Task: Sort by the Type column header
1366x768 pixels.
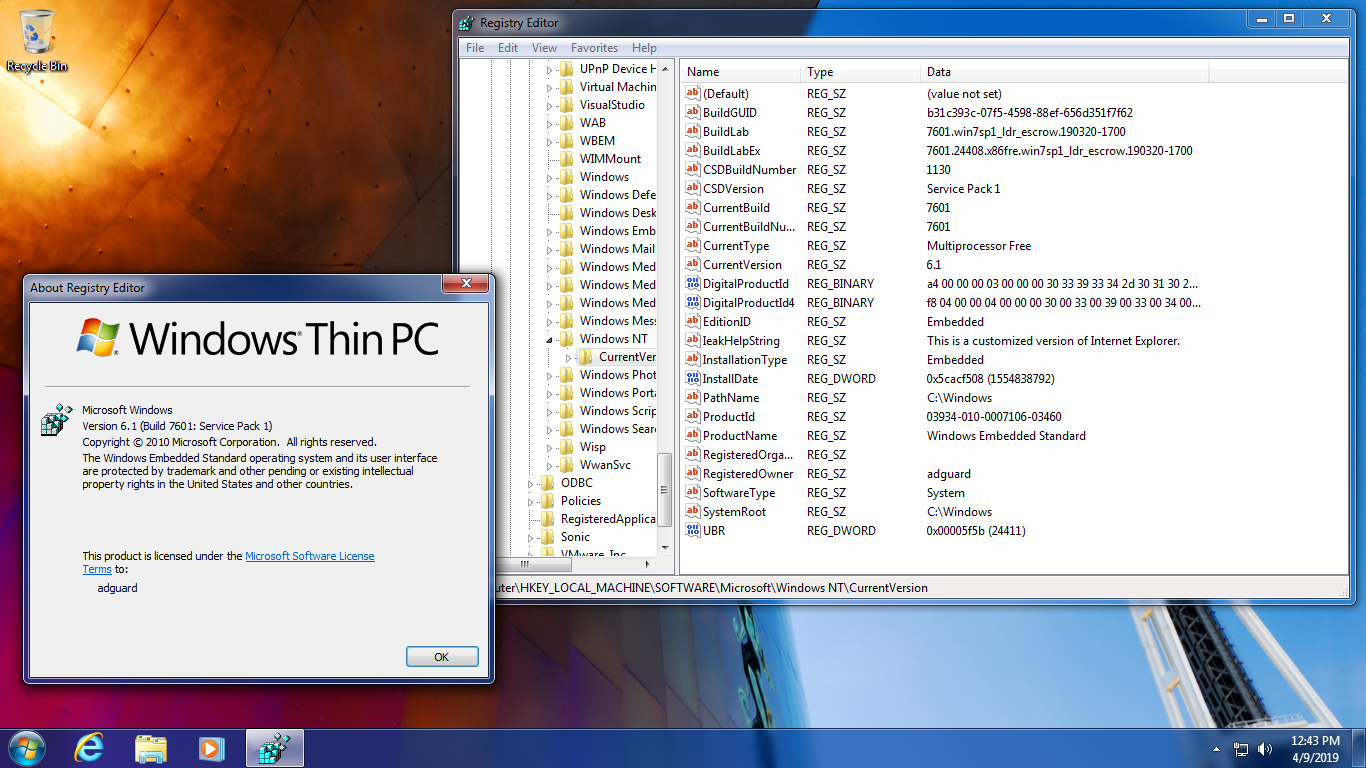Action: coord(861,72)
